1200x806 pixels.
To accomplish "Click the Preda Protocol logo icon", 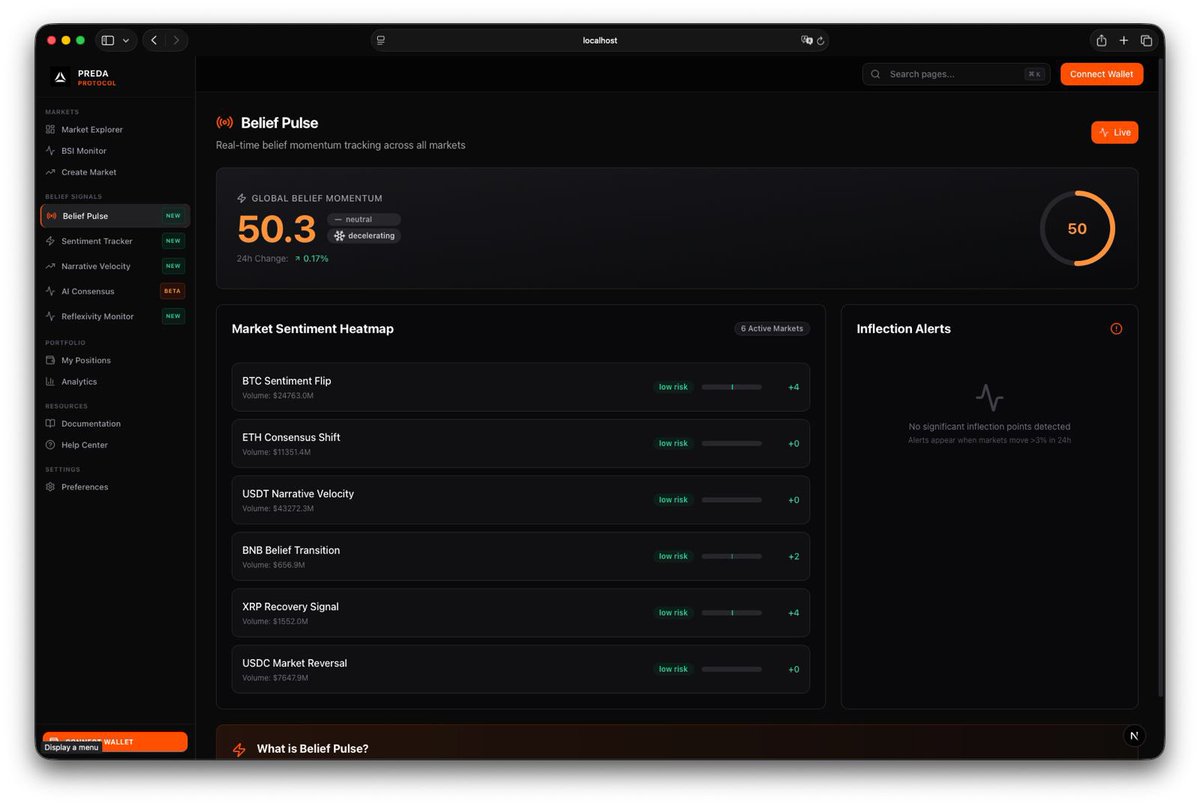I will 60,77.
